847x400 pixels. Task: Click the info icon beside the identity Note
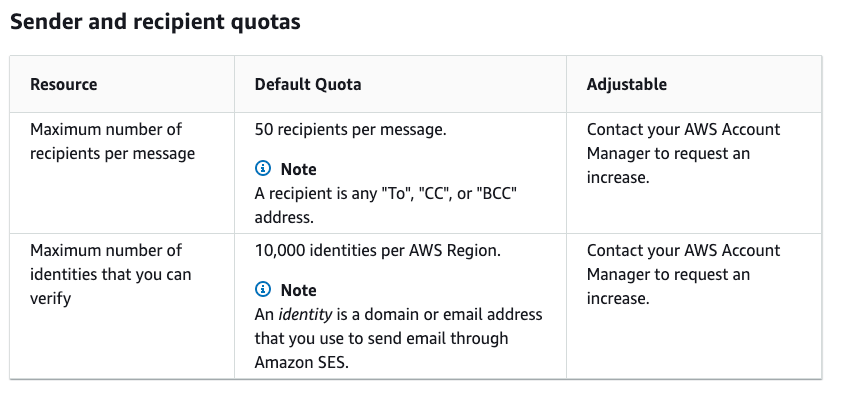pos(264,289)
